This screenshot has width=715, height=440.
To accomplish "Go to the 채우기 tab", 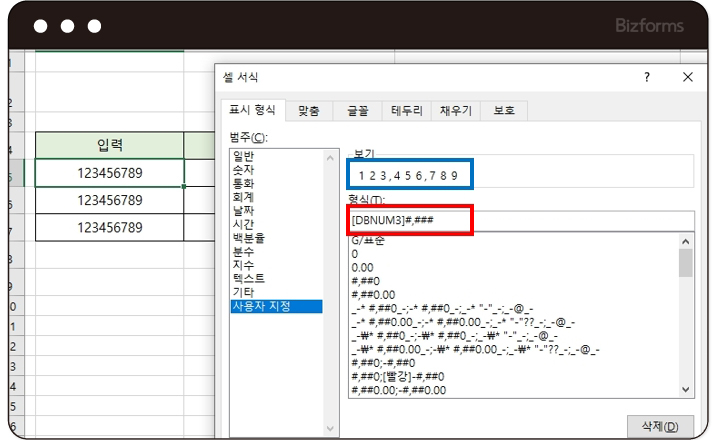I will pos(455,111).
